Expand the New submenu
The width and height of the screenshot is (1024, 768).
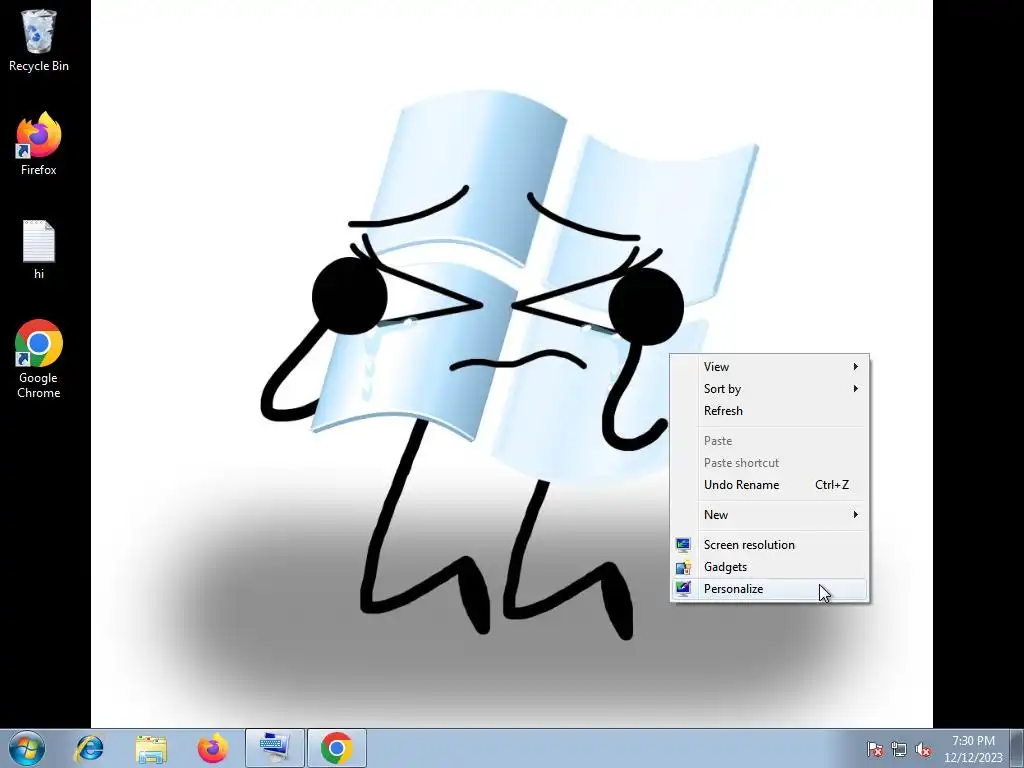pyautogui.click(x=770, y=515)
